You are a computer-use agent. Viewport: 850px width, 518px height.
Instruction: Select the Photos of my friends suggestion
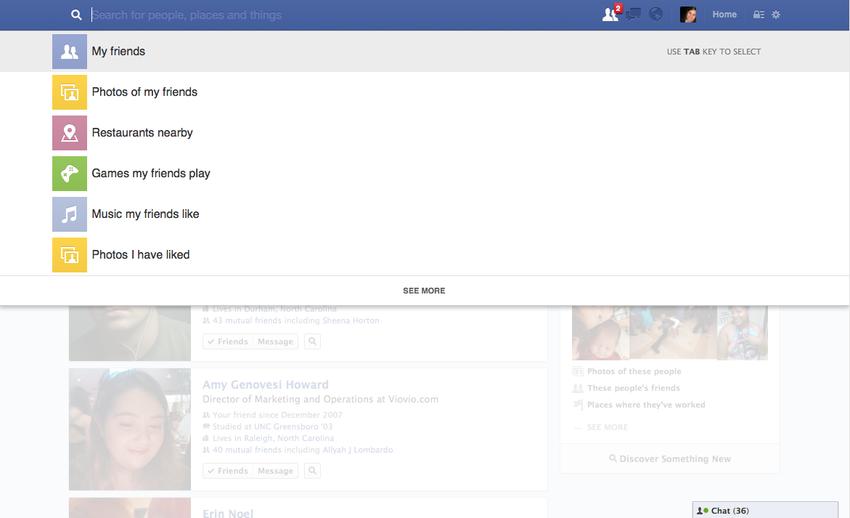click(x=144, y=92)
